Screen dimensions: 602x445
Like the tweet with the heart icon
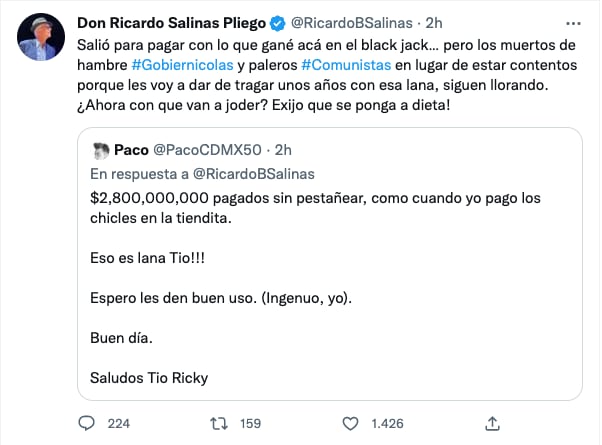coord(351,423)
